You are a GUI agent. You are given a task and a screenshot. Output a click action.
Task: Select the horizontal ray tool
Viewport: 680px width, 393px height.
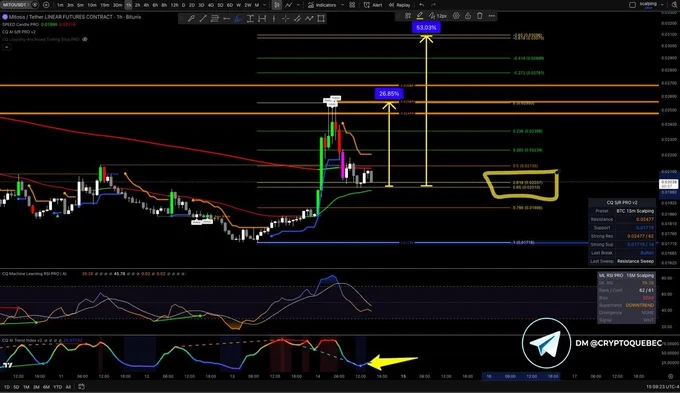226,19
